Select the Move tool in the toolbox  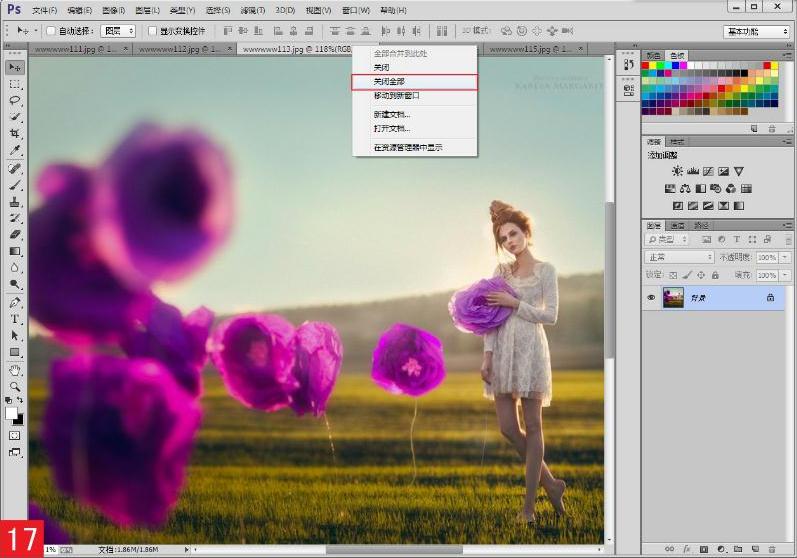click(x=15, y=67)
